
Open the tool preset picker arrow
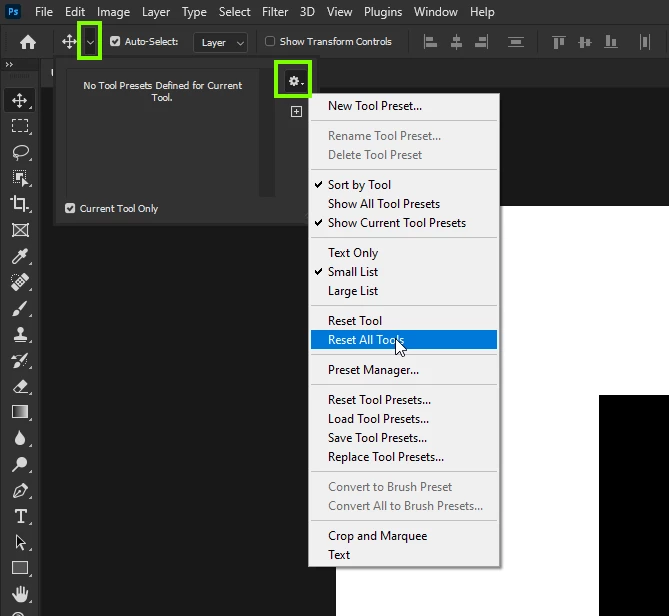point(90,42)
